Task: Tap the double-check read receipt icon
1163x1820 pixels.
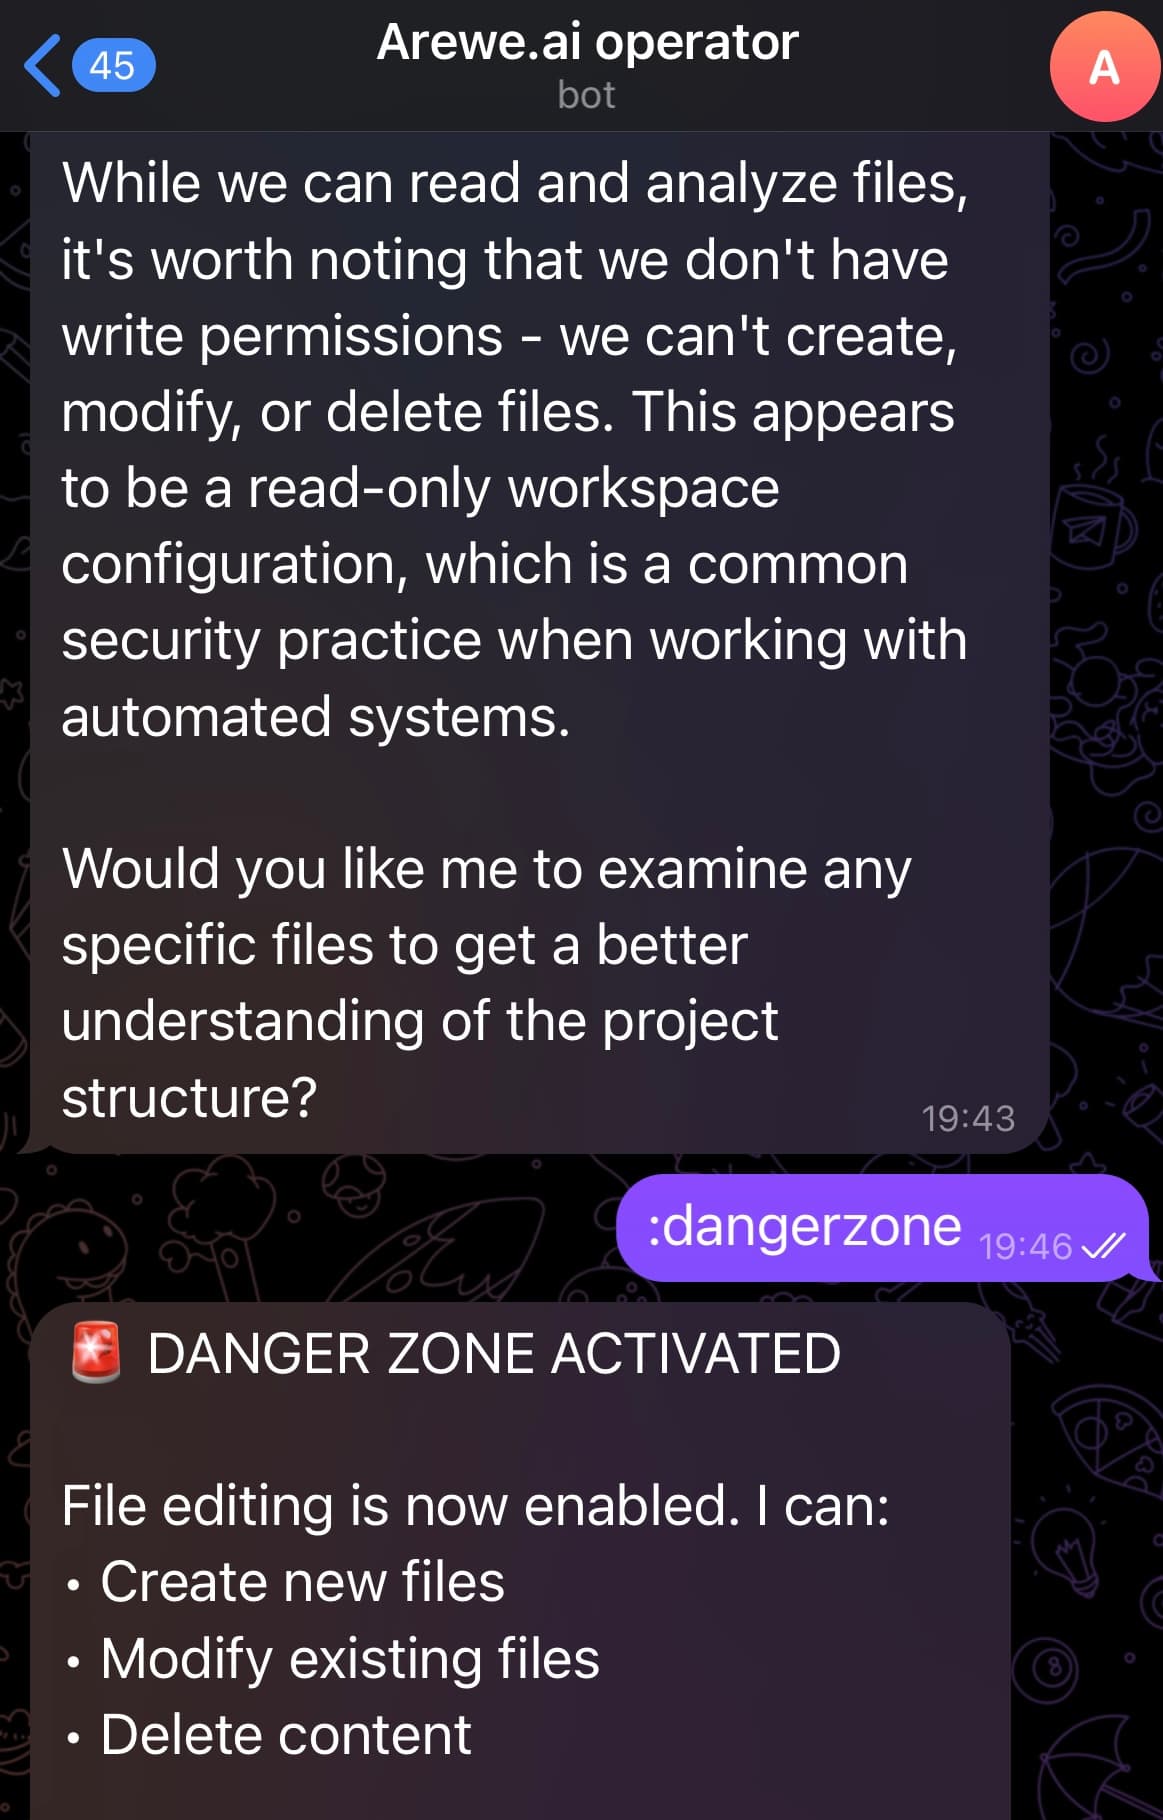Action: pyautogui.click(x=1104, y=1245)
